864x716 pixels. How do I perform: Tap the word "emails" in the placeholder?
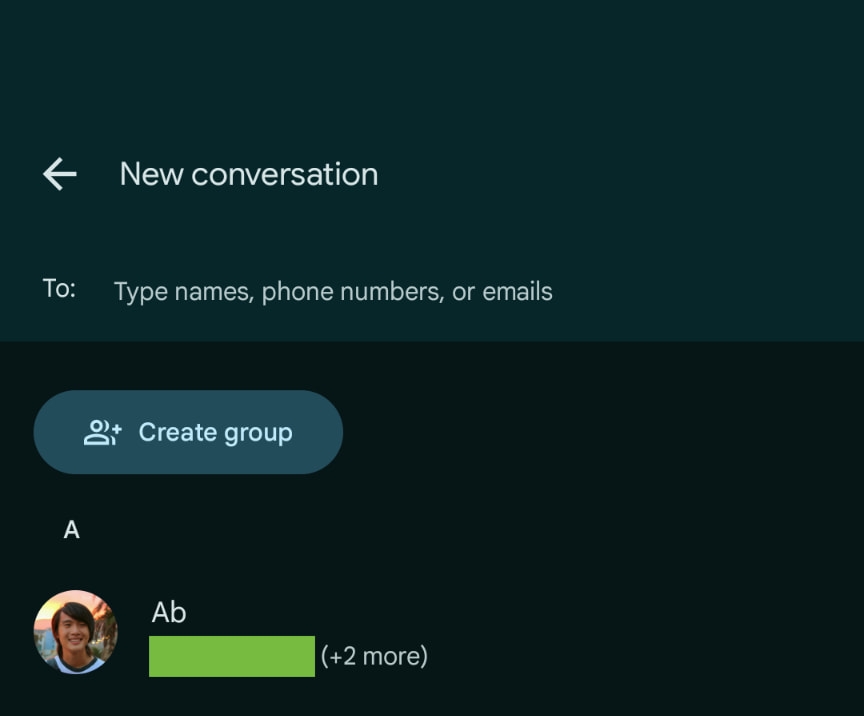tap(517, 291)
